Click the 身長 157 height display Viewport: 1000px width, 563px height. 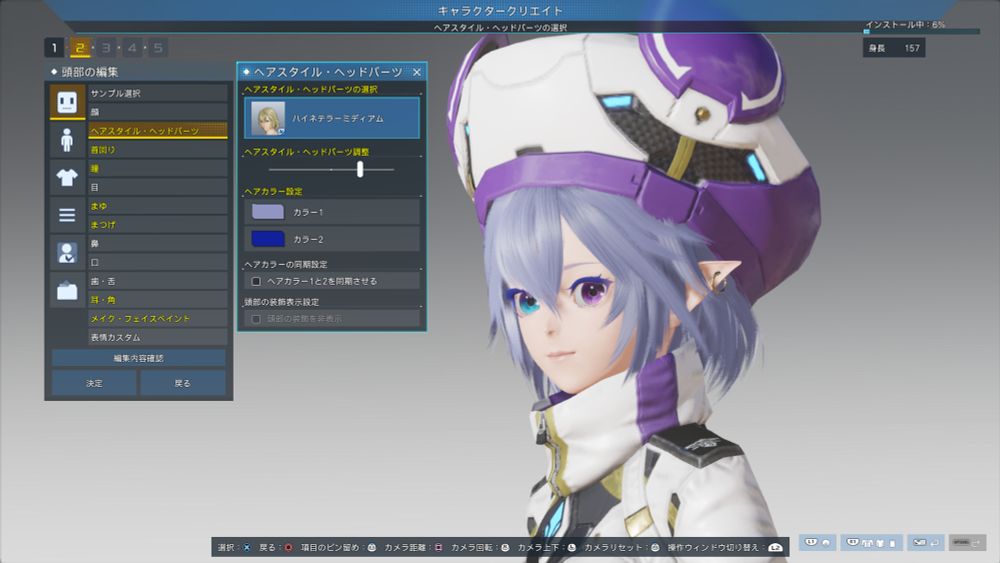click(x=893, y=48)
